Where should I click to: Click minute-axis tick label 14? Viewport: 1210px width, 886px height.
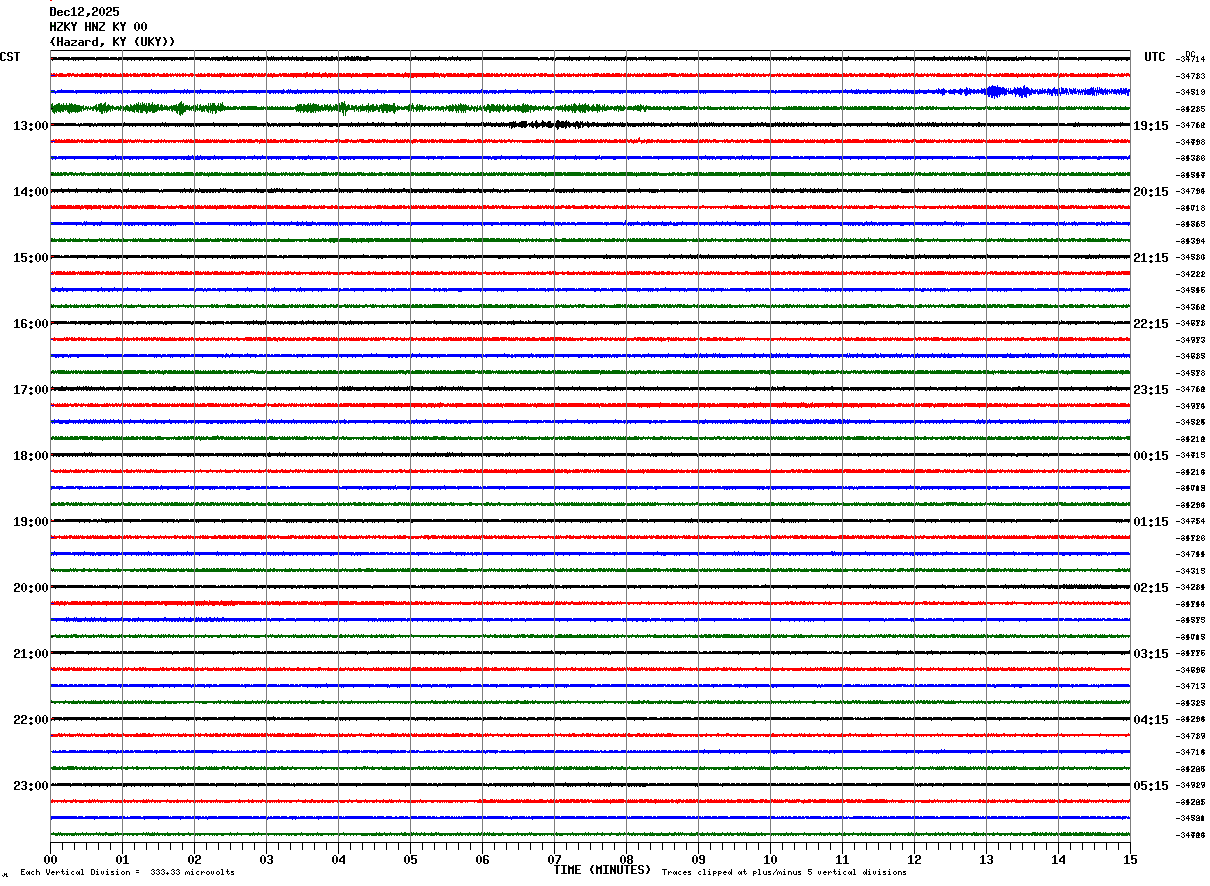pos(1058,859)
